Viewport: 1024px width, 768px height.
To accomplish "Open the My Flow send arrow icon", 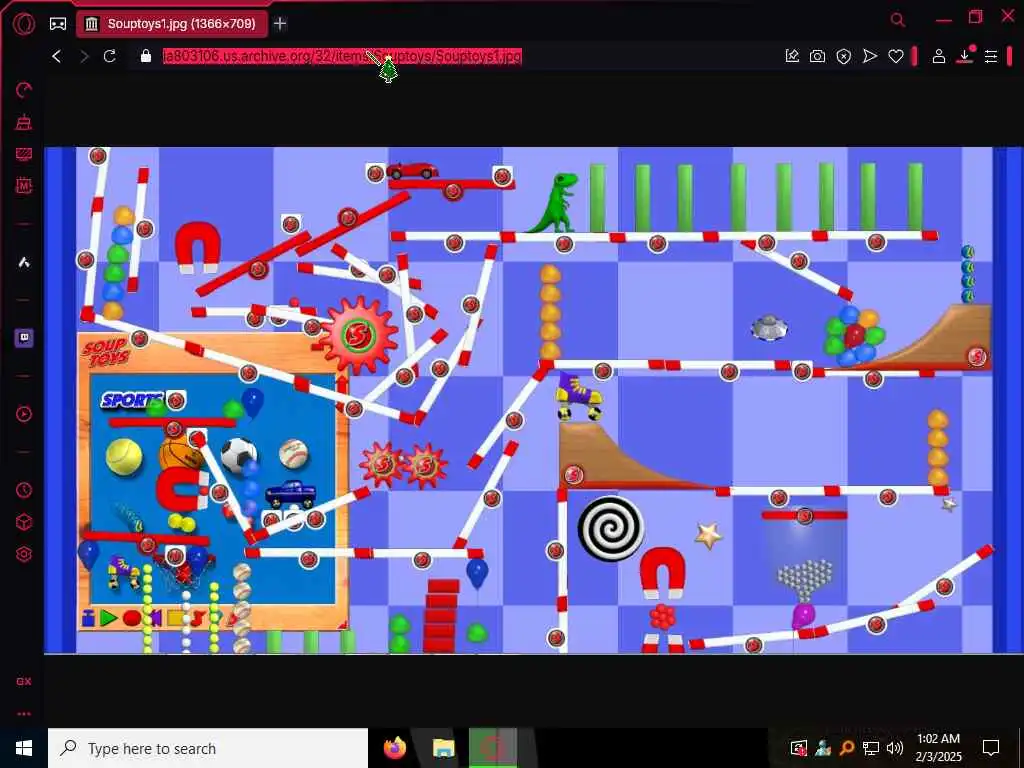I will click(x=870, y=56).
